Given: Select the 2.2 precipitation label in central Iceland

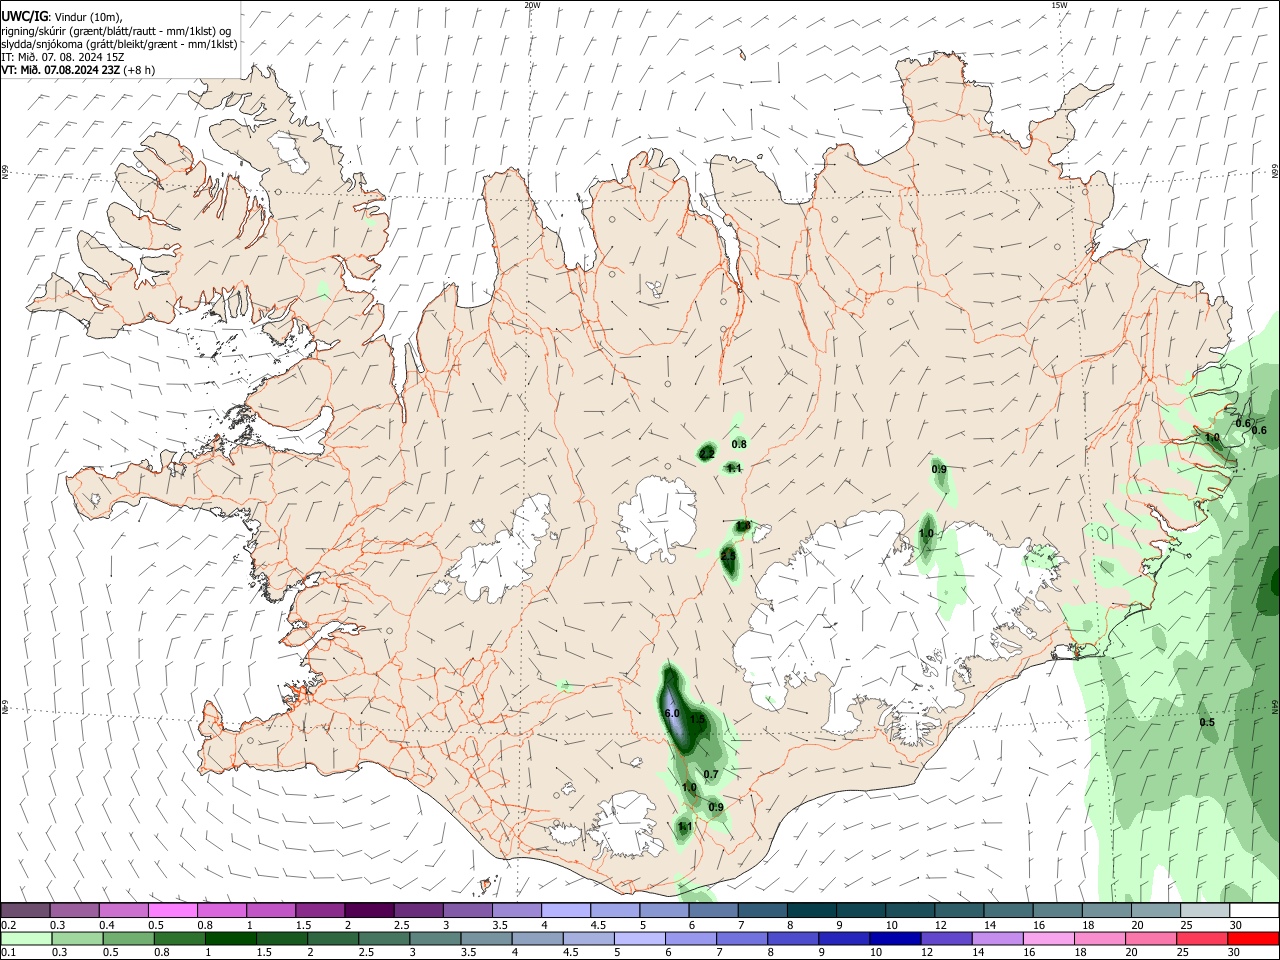Looking at the screenshot, I should [706, 454].
